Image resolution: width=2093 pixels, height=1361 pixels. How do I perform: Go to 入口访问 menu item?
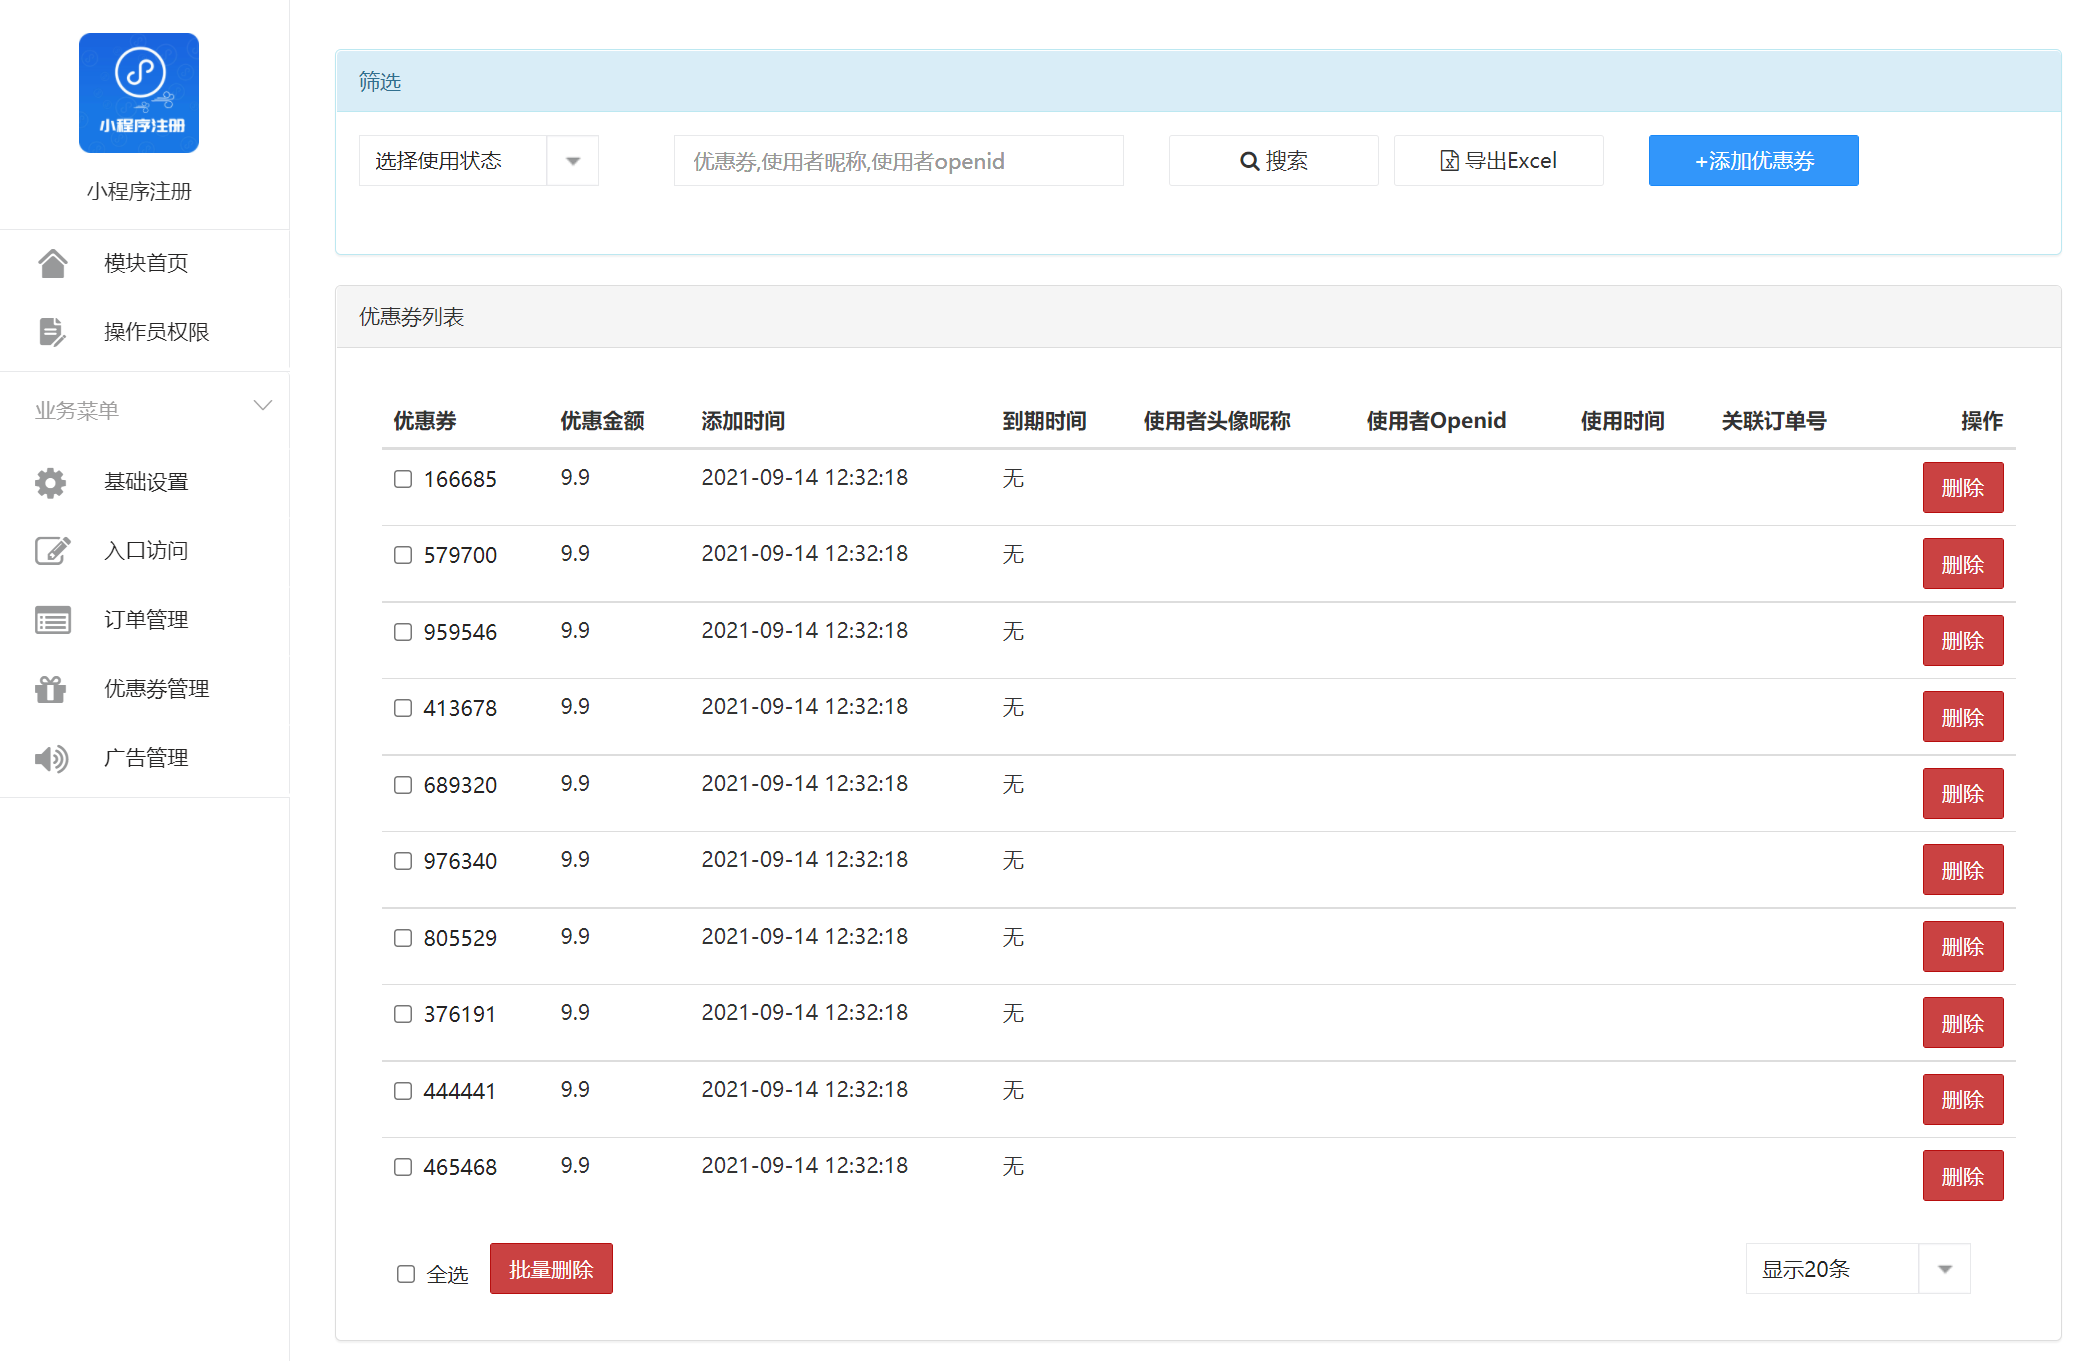tap(145, 552)
